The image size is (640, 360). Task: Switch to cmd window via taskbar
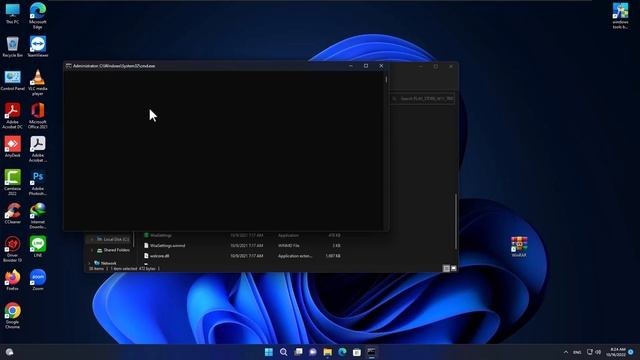[x=371, y=352]
